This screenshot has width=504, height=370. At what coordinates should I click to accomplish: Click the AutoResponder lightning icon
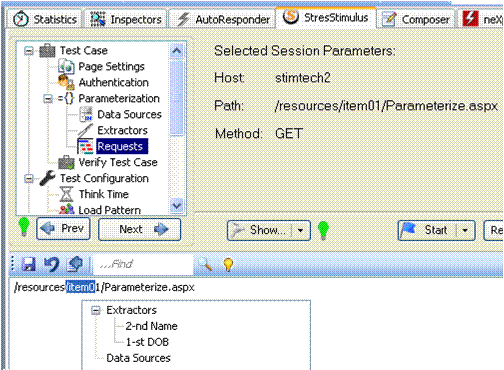[183, 19]
